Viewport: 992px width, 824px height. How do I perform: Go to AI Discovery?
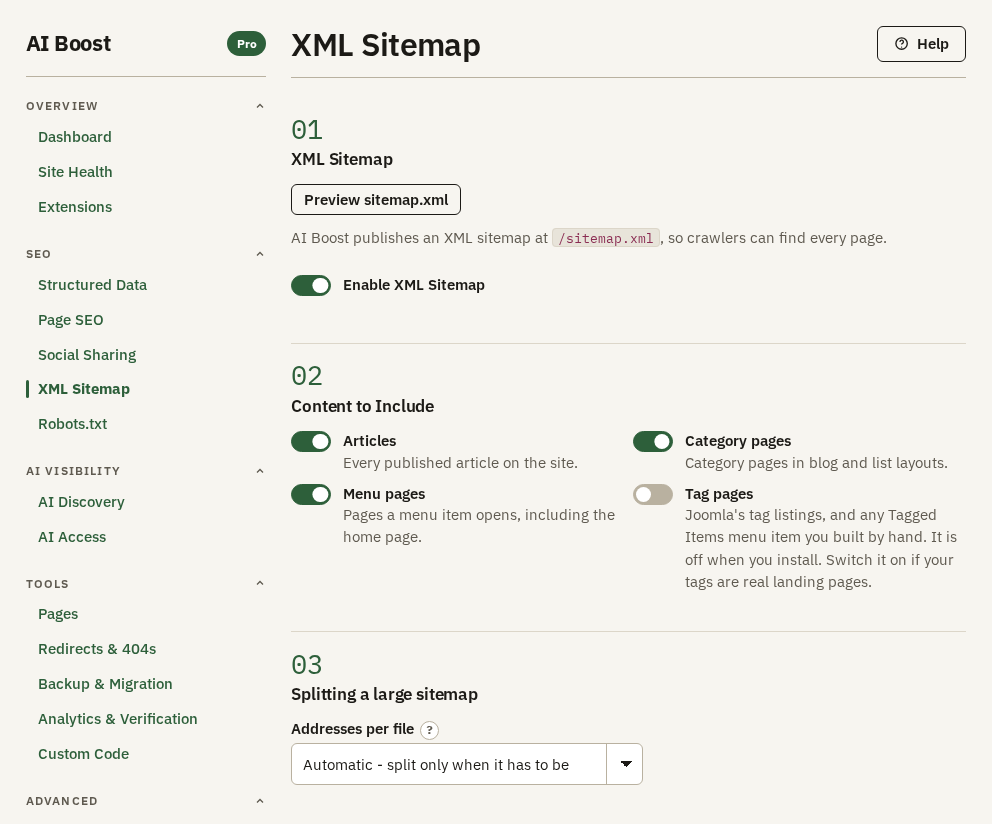(81, 502)
